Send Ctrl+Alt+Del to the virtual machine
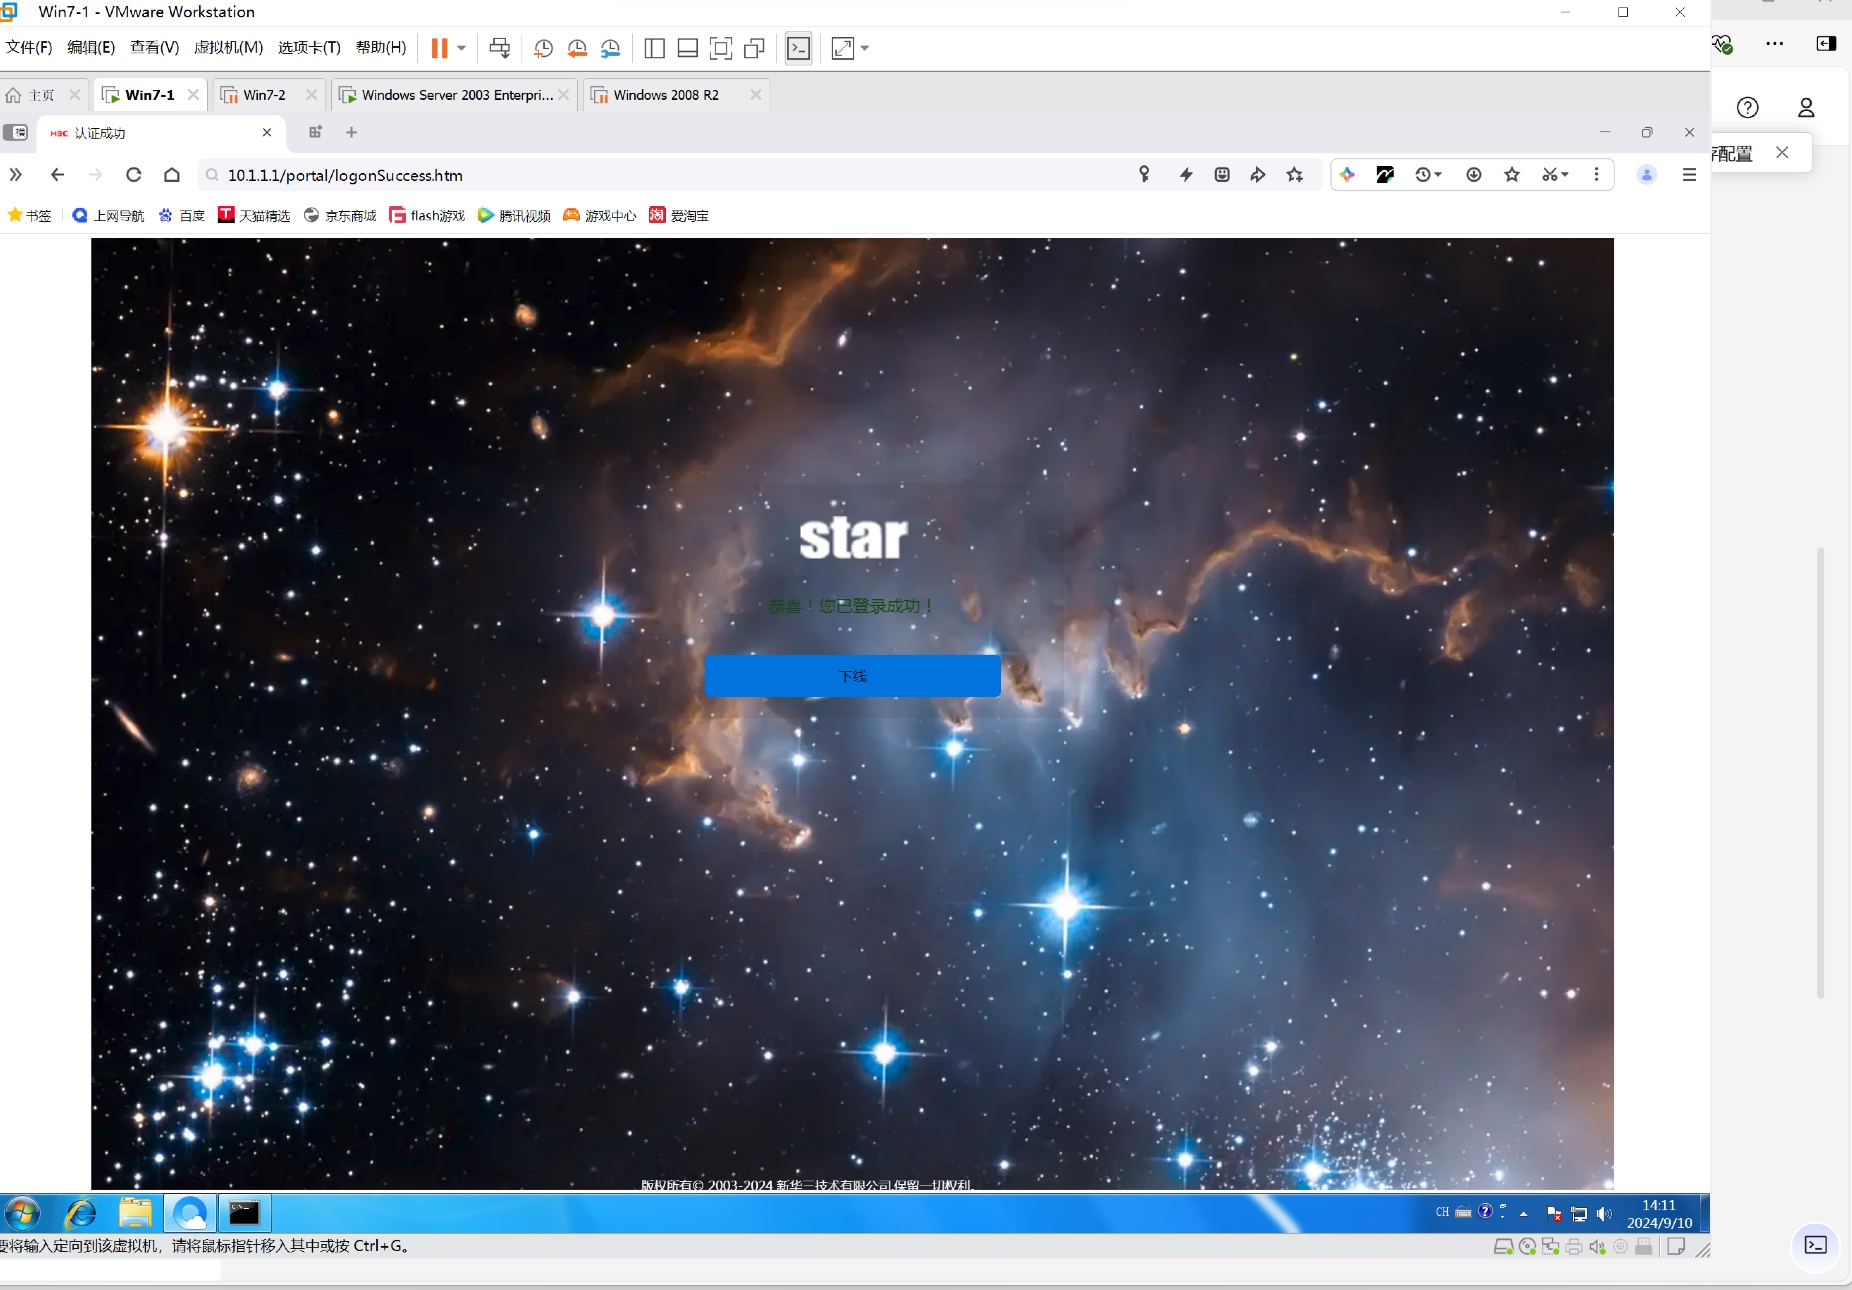 [500, 48]
